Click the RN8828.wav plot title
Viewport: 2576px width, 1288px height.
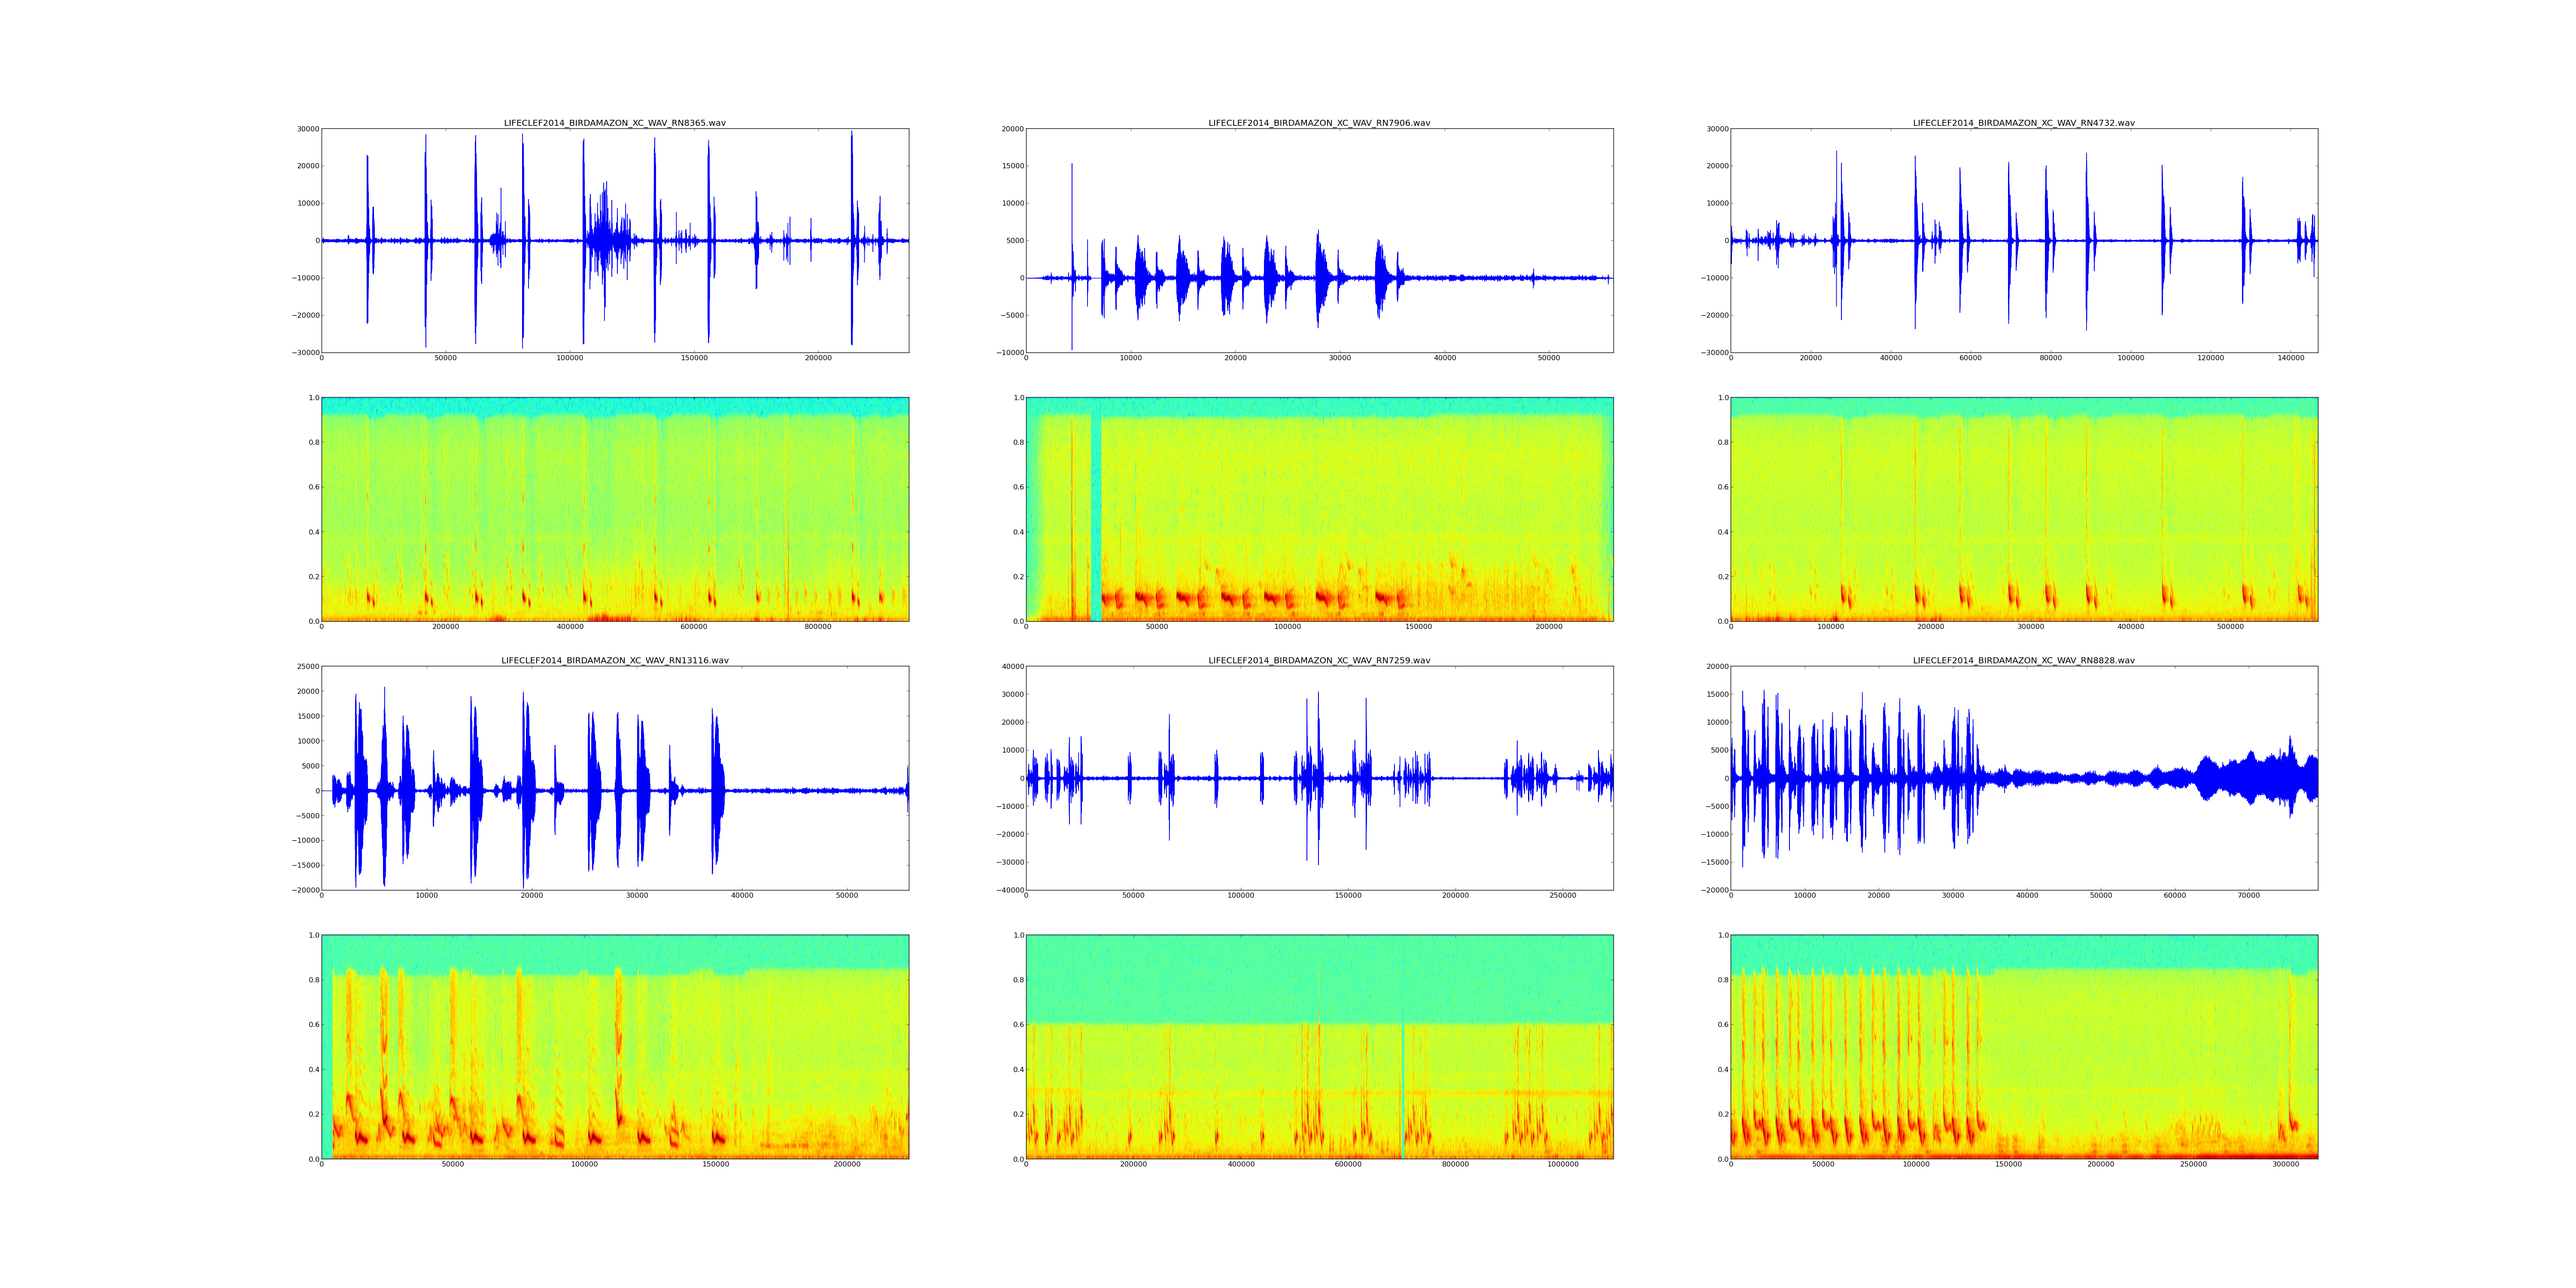[2023, 660]
